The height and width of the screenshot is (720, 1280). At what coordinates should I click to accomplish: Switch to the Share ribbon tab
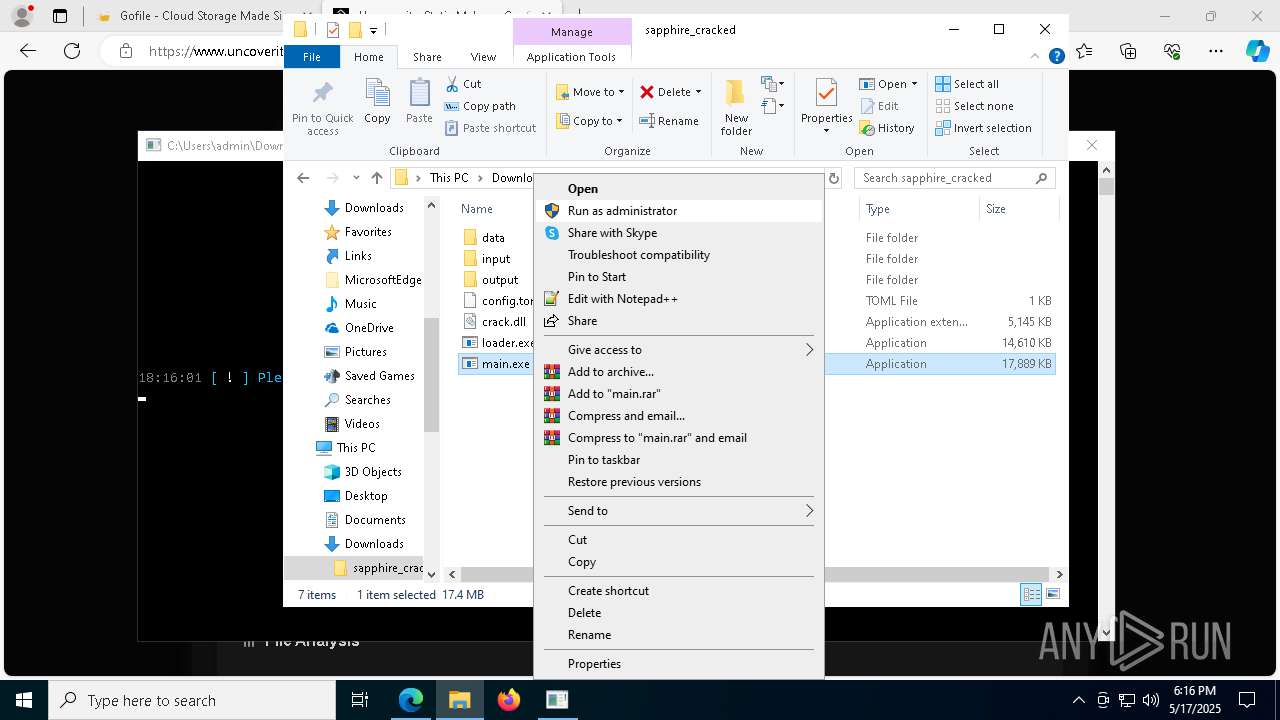427,57
